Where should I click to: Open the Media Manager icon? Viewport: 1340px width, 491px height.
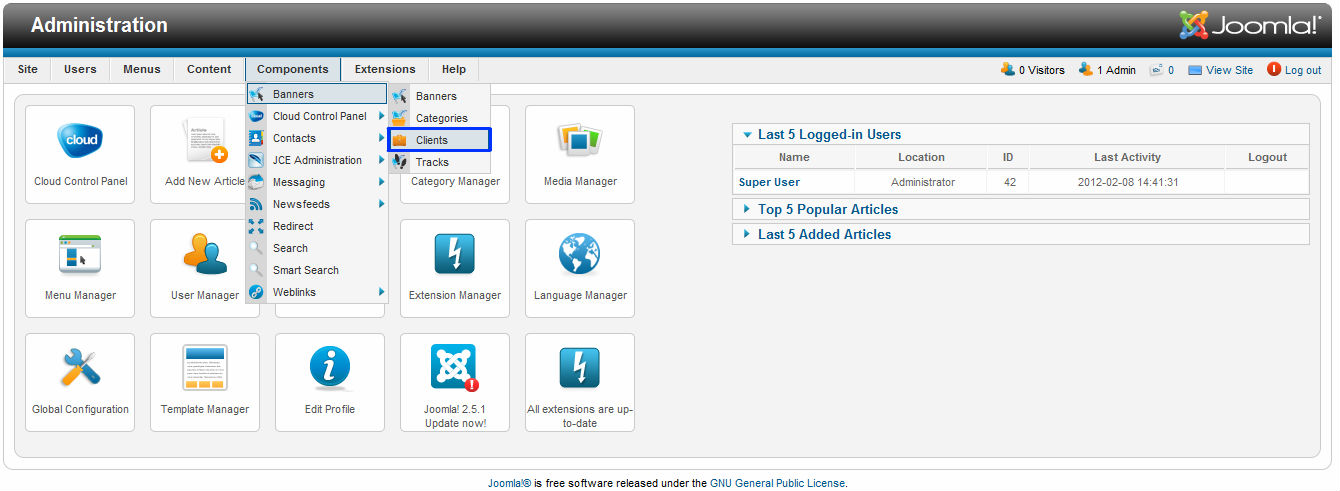pos(580,155)
